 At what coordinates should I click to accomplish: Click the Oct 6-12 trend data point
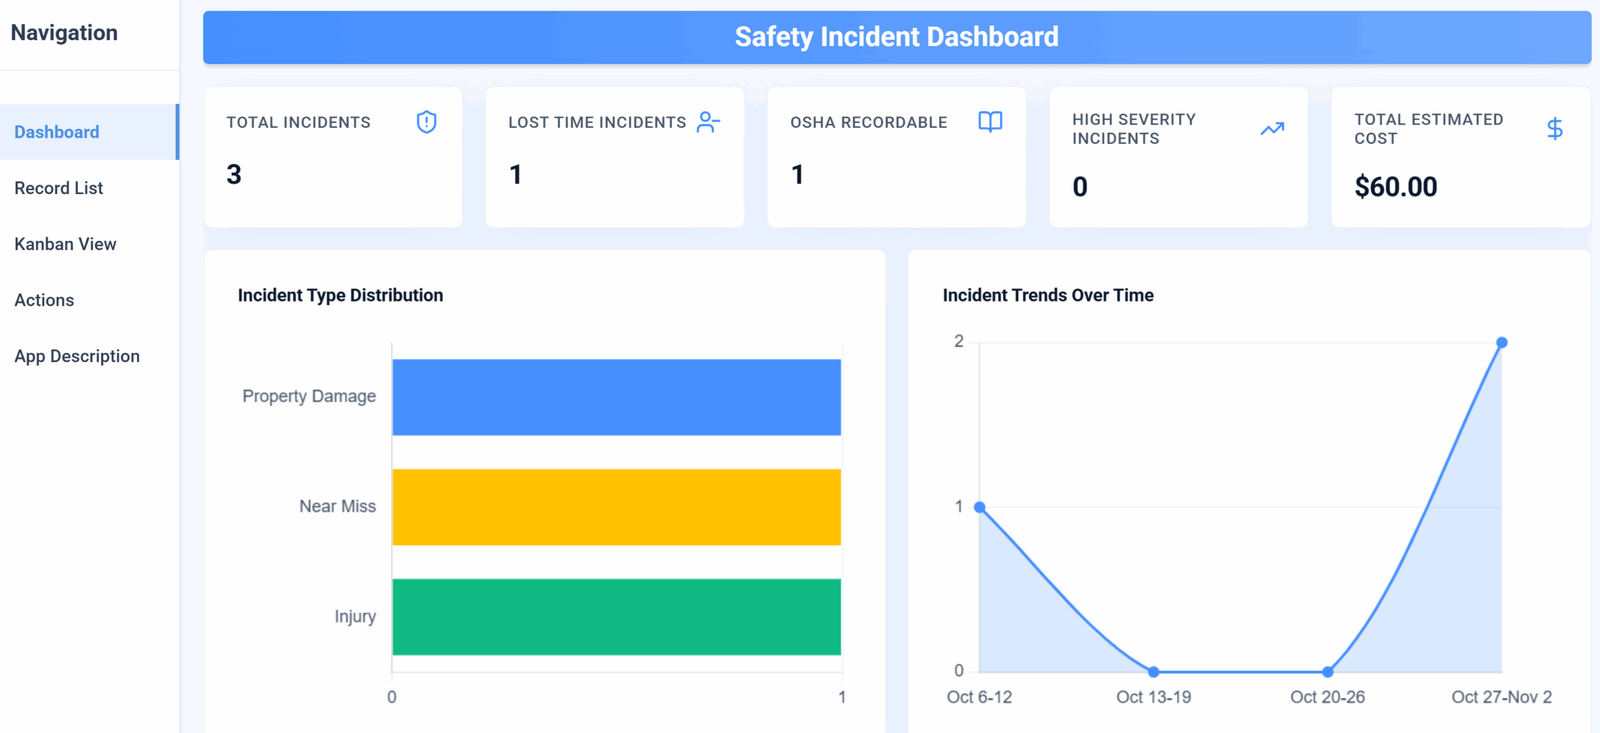[x=980, y=507]
